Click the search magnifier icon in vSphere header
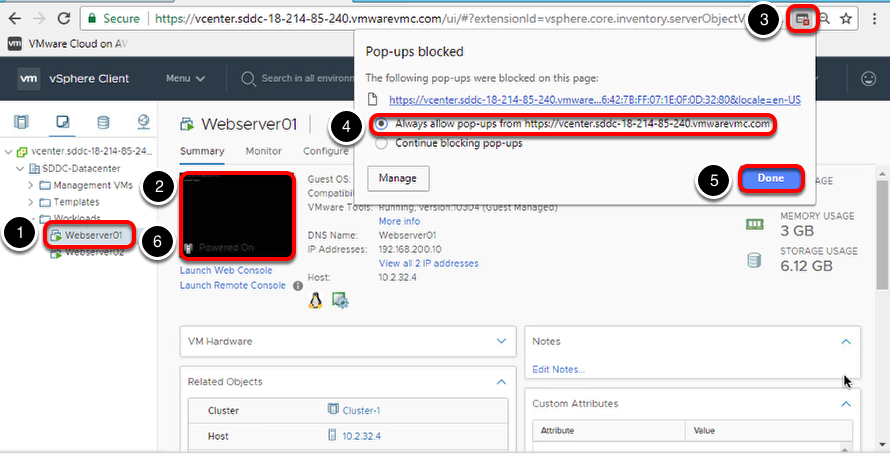 247,78
